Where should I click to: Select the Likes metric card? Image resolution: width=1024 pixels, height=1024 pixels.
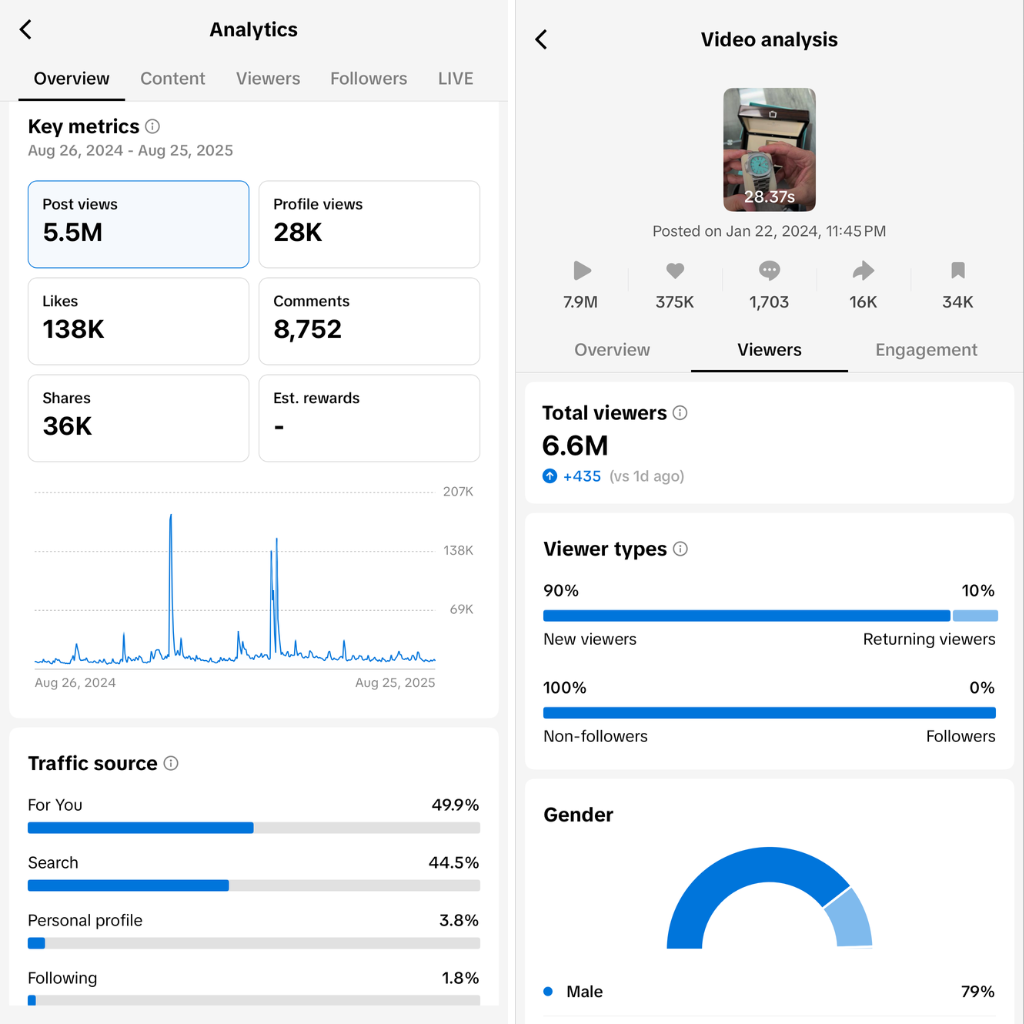[138, 321]
